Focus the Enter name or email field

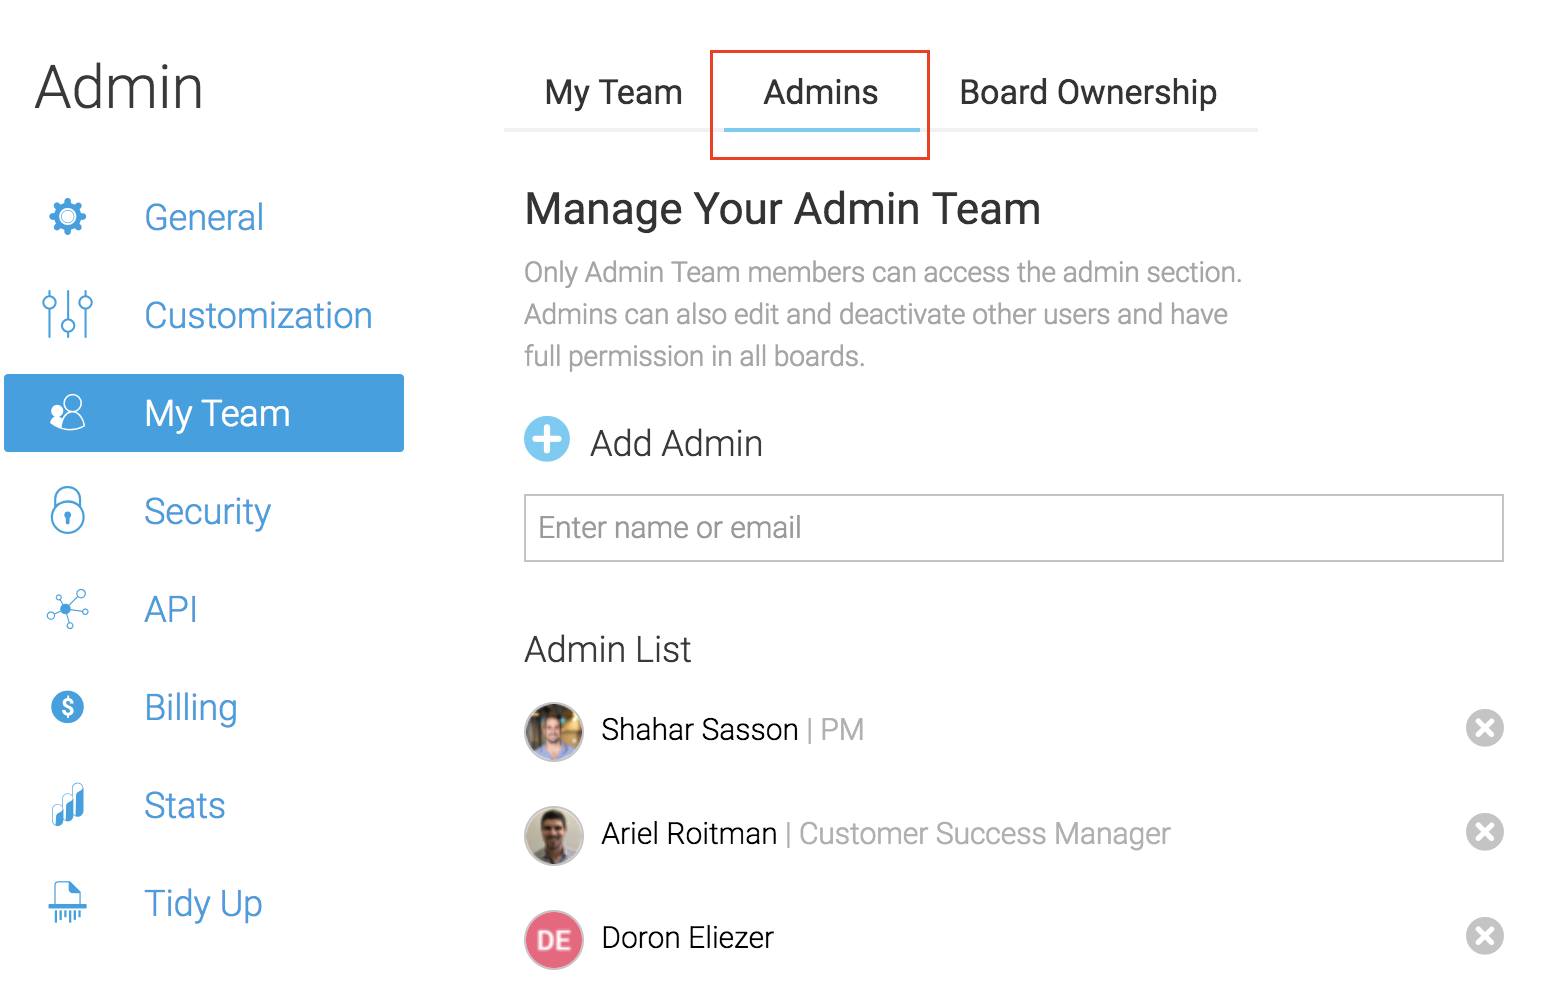pos(1014,528)
